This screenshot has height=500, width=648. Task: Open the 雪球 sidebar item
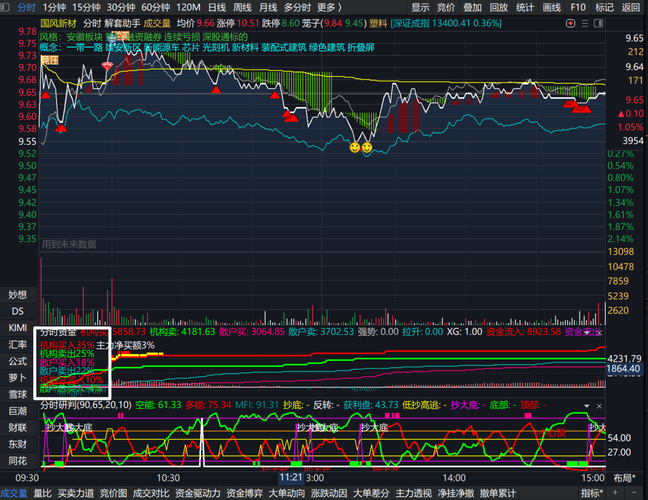pyautogui.click(x=18, y=394)
